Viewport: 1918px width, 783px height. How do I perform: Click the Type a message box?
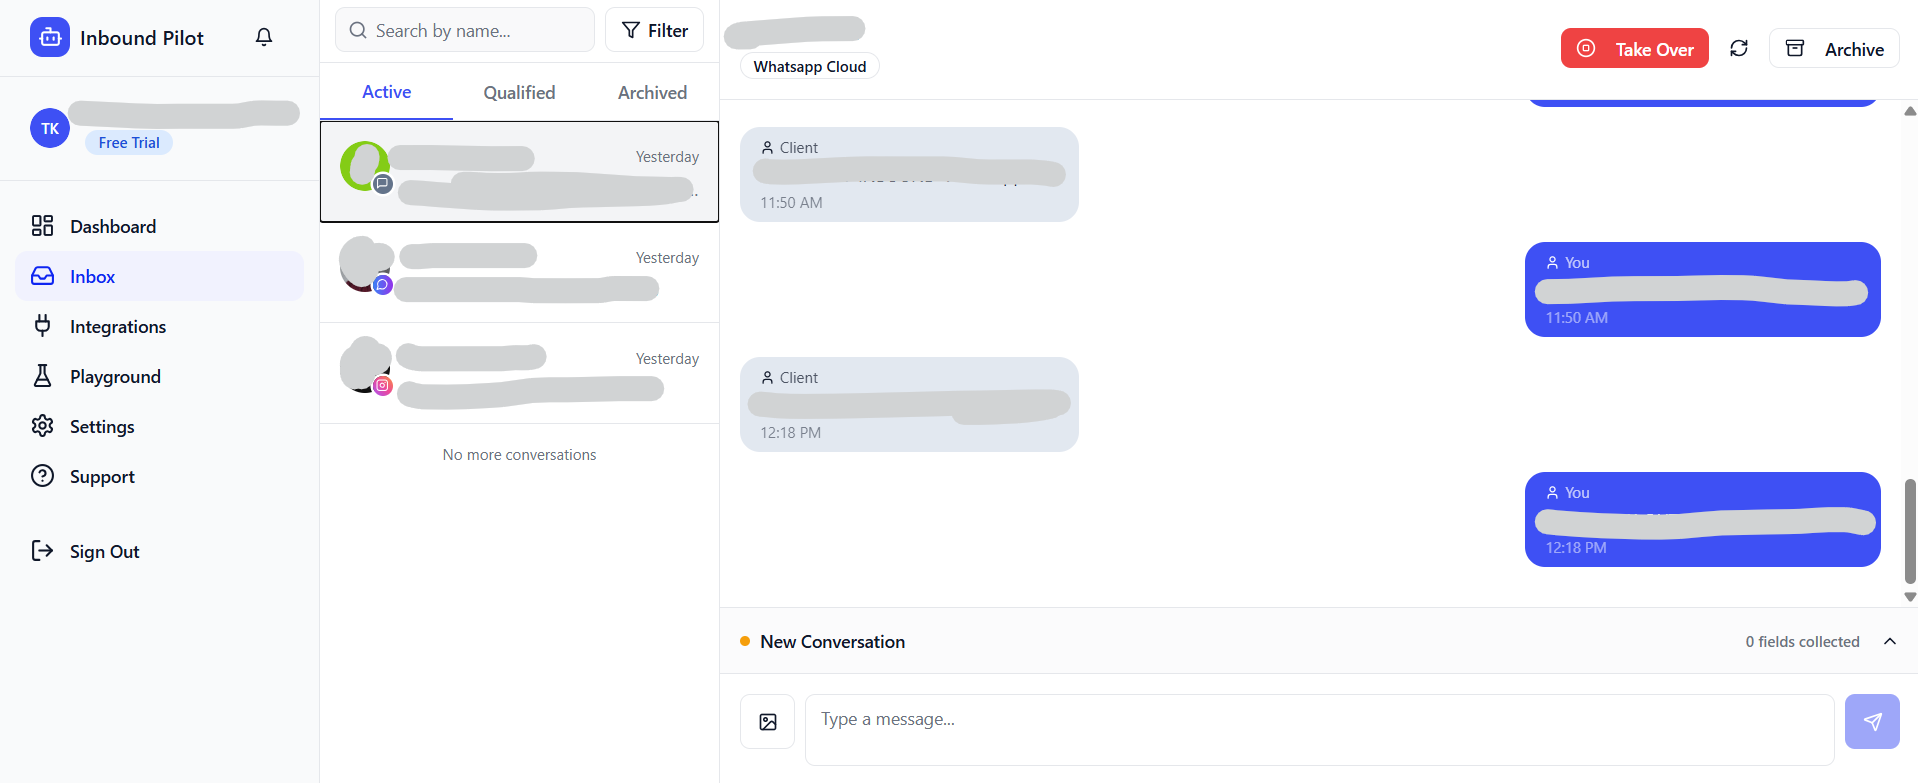[1318, 730]
